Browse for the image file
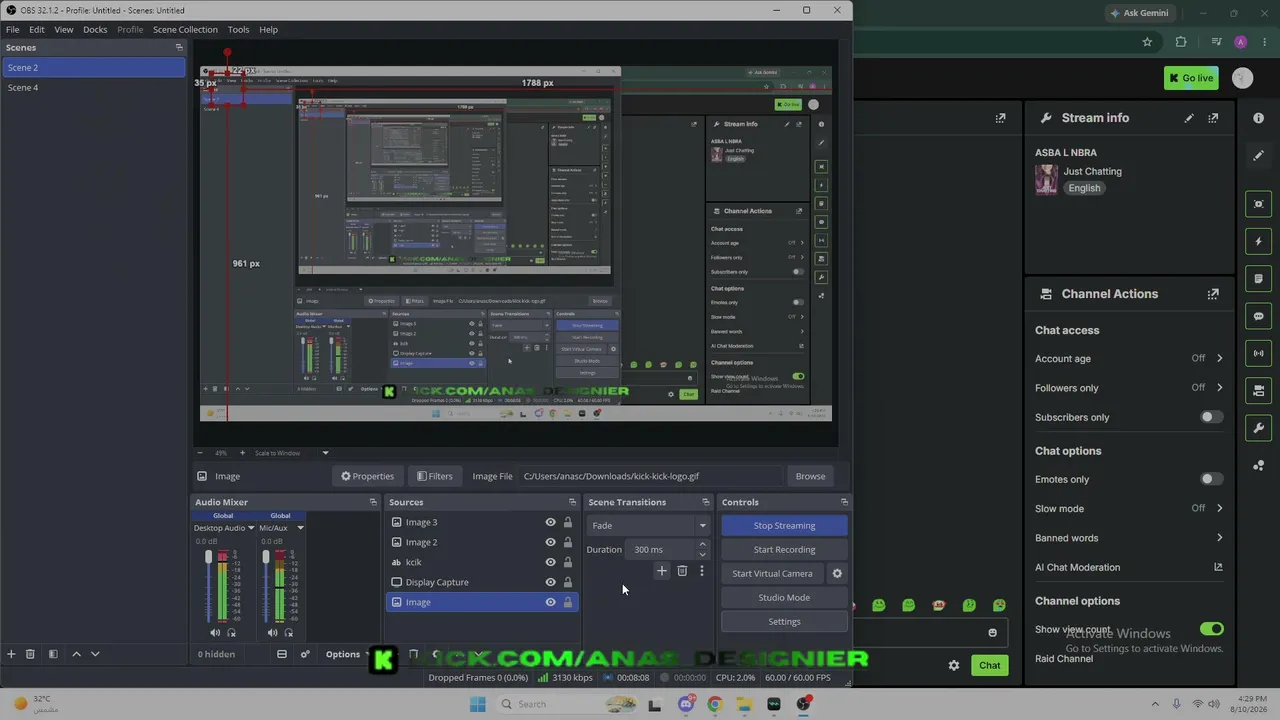This screenshot has width=1280, height=720. coord(810,476)
